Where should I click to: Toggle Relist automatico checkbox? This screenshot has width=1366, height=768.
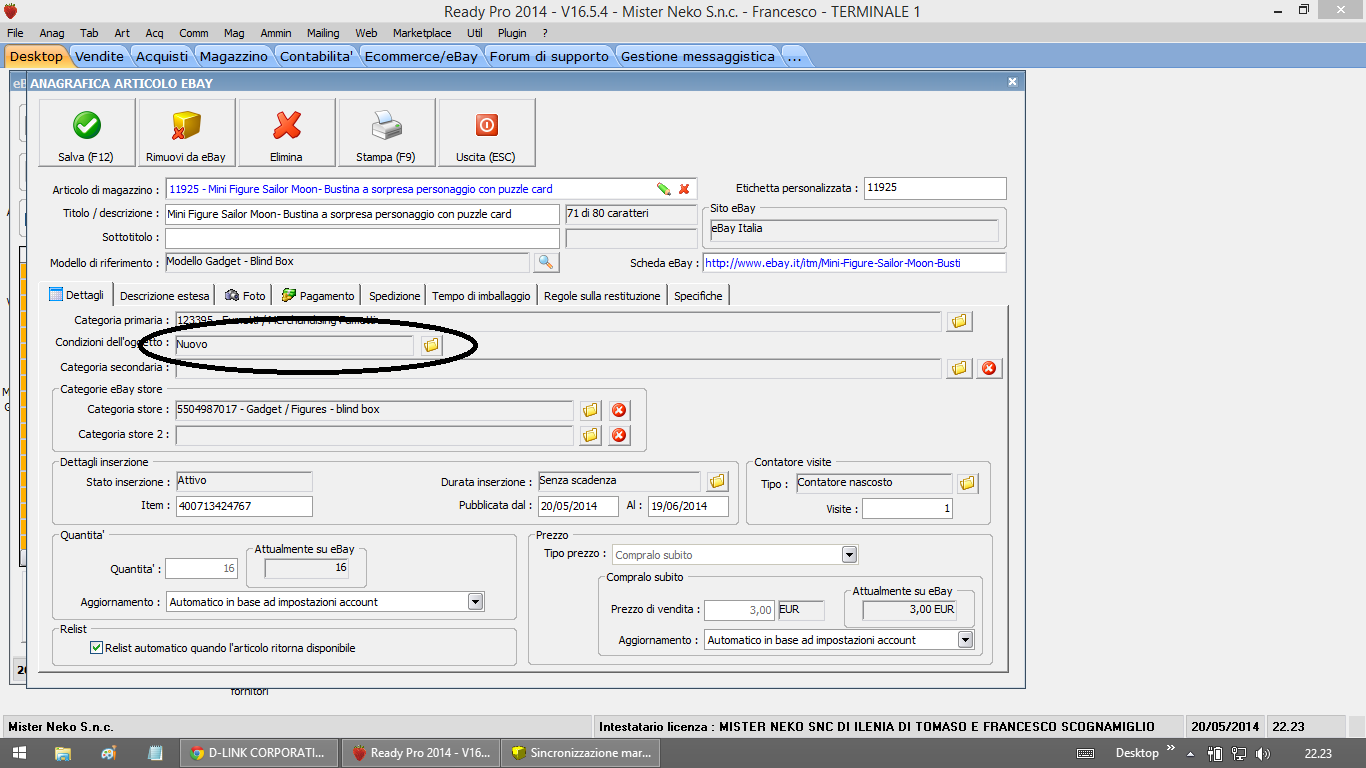[97, 648]
